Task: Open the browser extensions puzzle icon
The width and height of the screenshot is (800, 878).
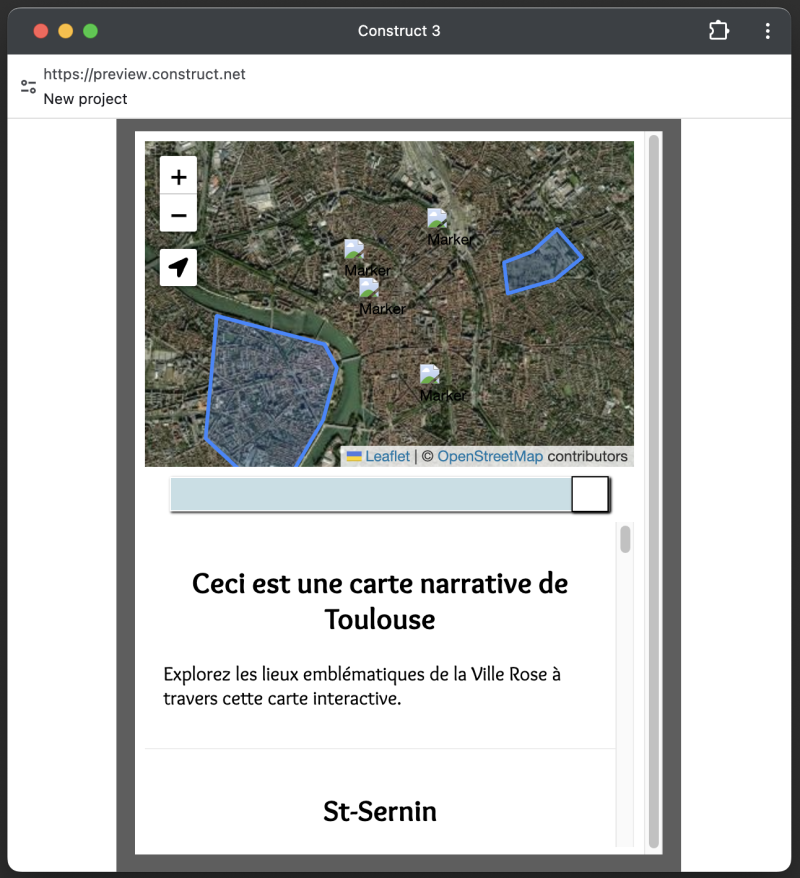Action: pos(719,30)
